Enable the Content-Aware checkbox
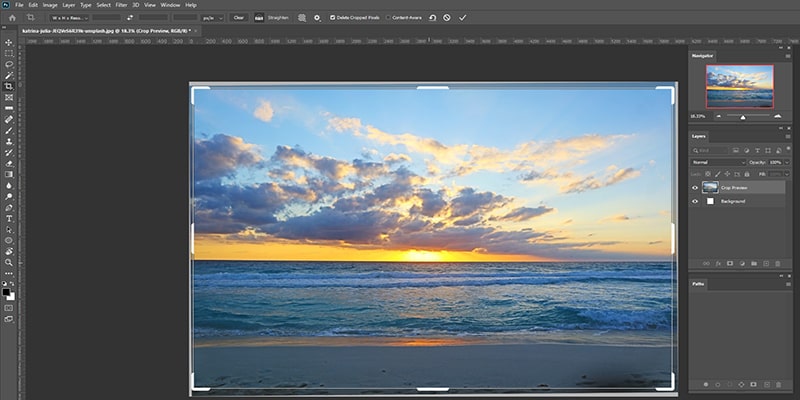Image resolution: width=800 pixels, height=400 pixels. point(388,18)
